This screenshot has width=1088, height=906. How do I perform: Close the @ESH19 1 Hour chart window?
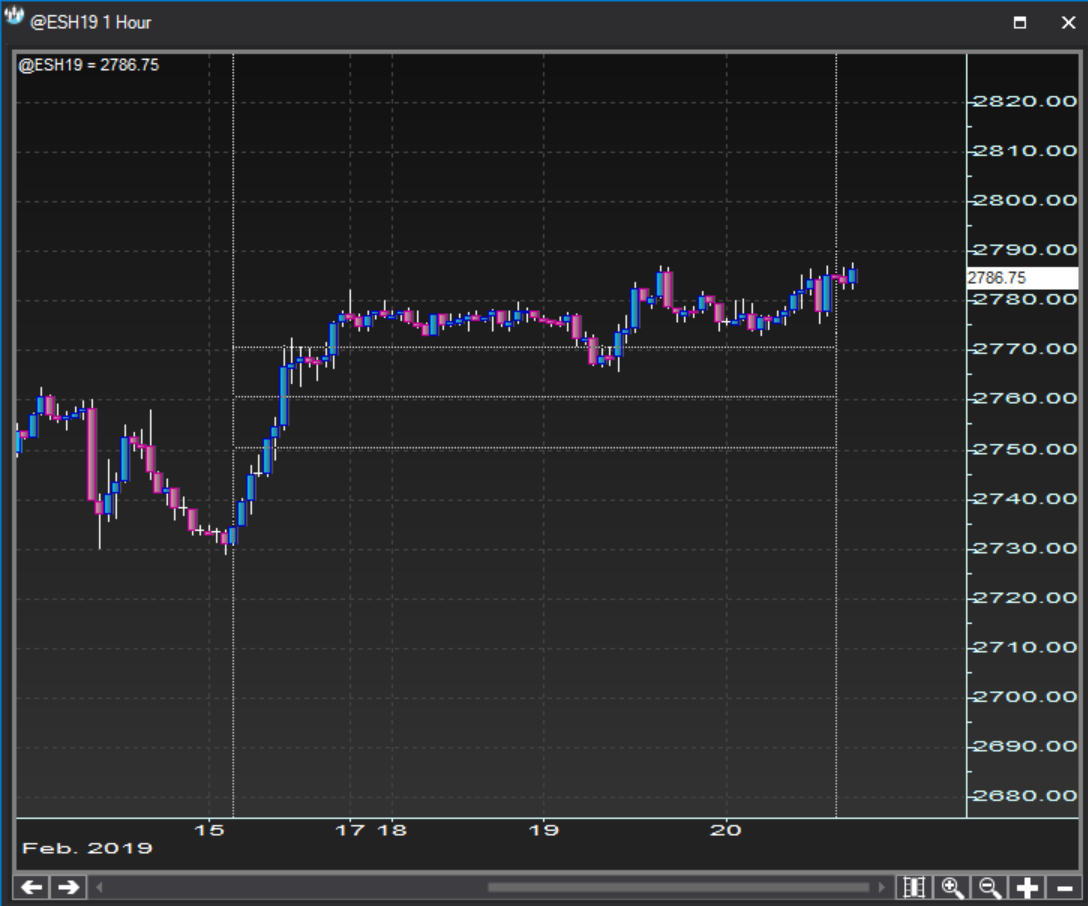point(1066,22)
